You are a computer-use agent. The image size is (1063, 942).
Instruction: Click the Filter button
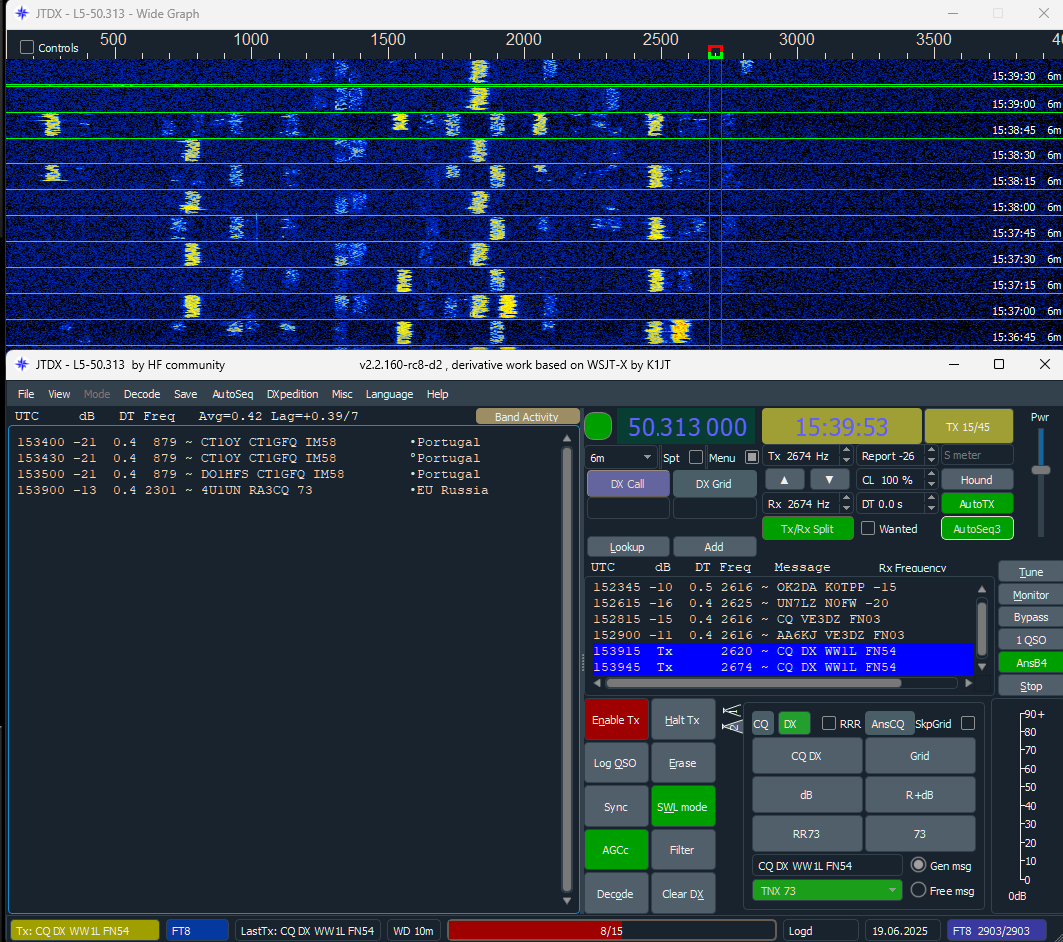[682, 850]
